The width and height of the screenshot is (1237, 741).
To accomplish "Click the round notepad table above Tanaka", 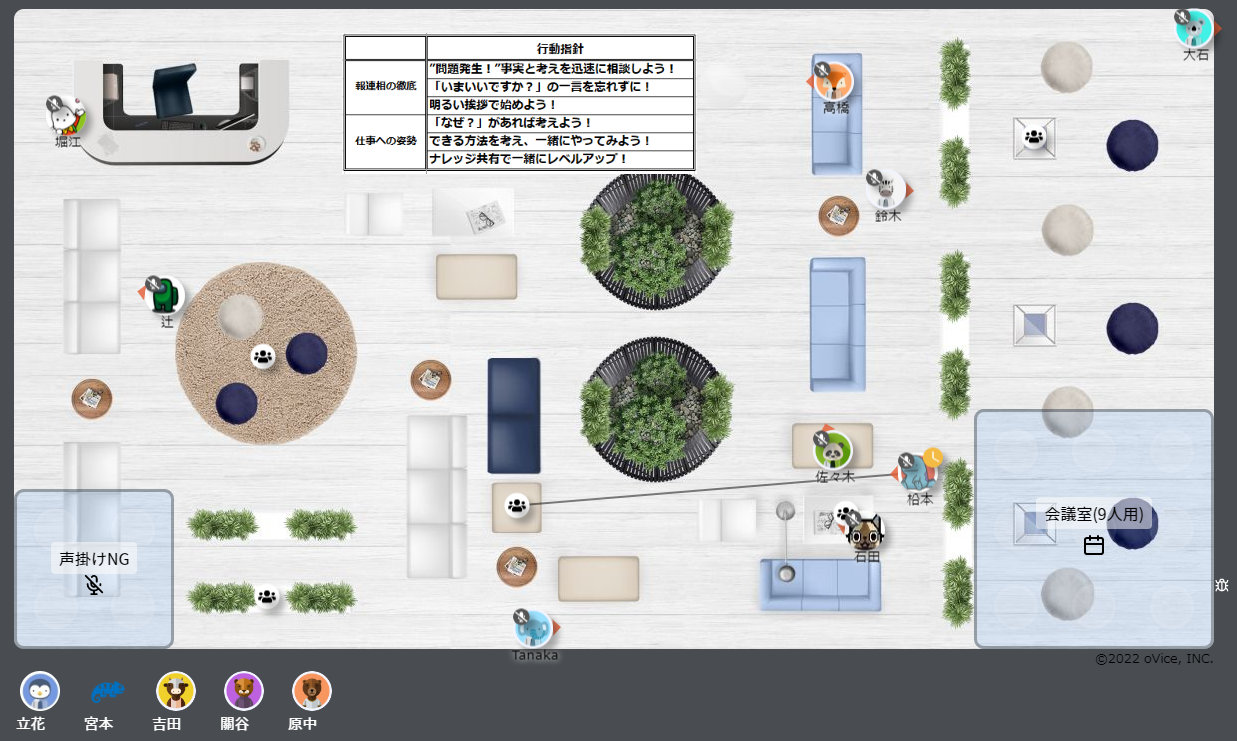I will pos(517,567).
